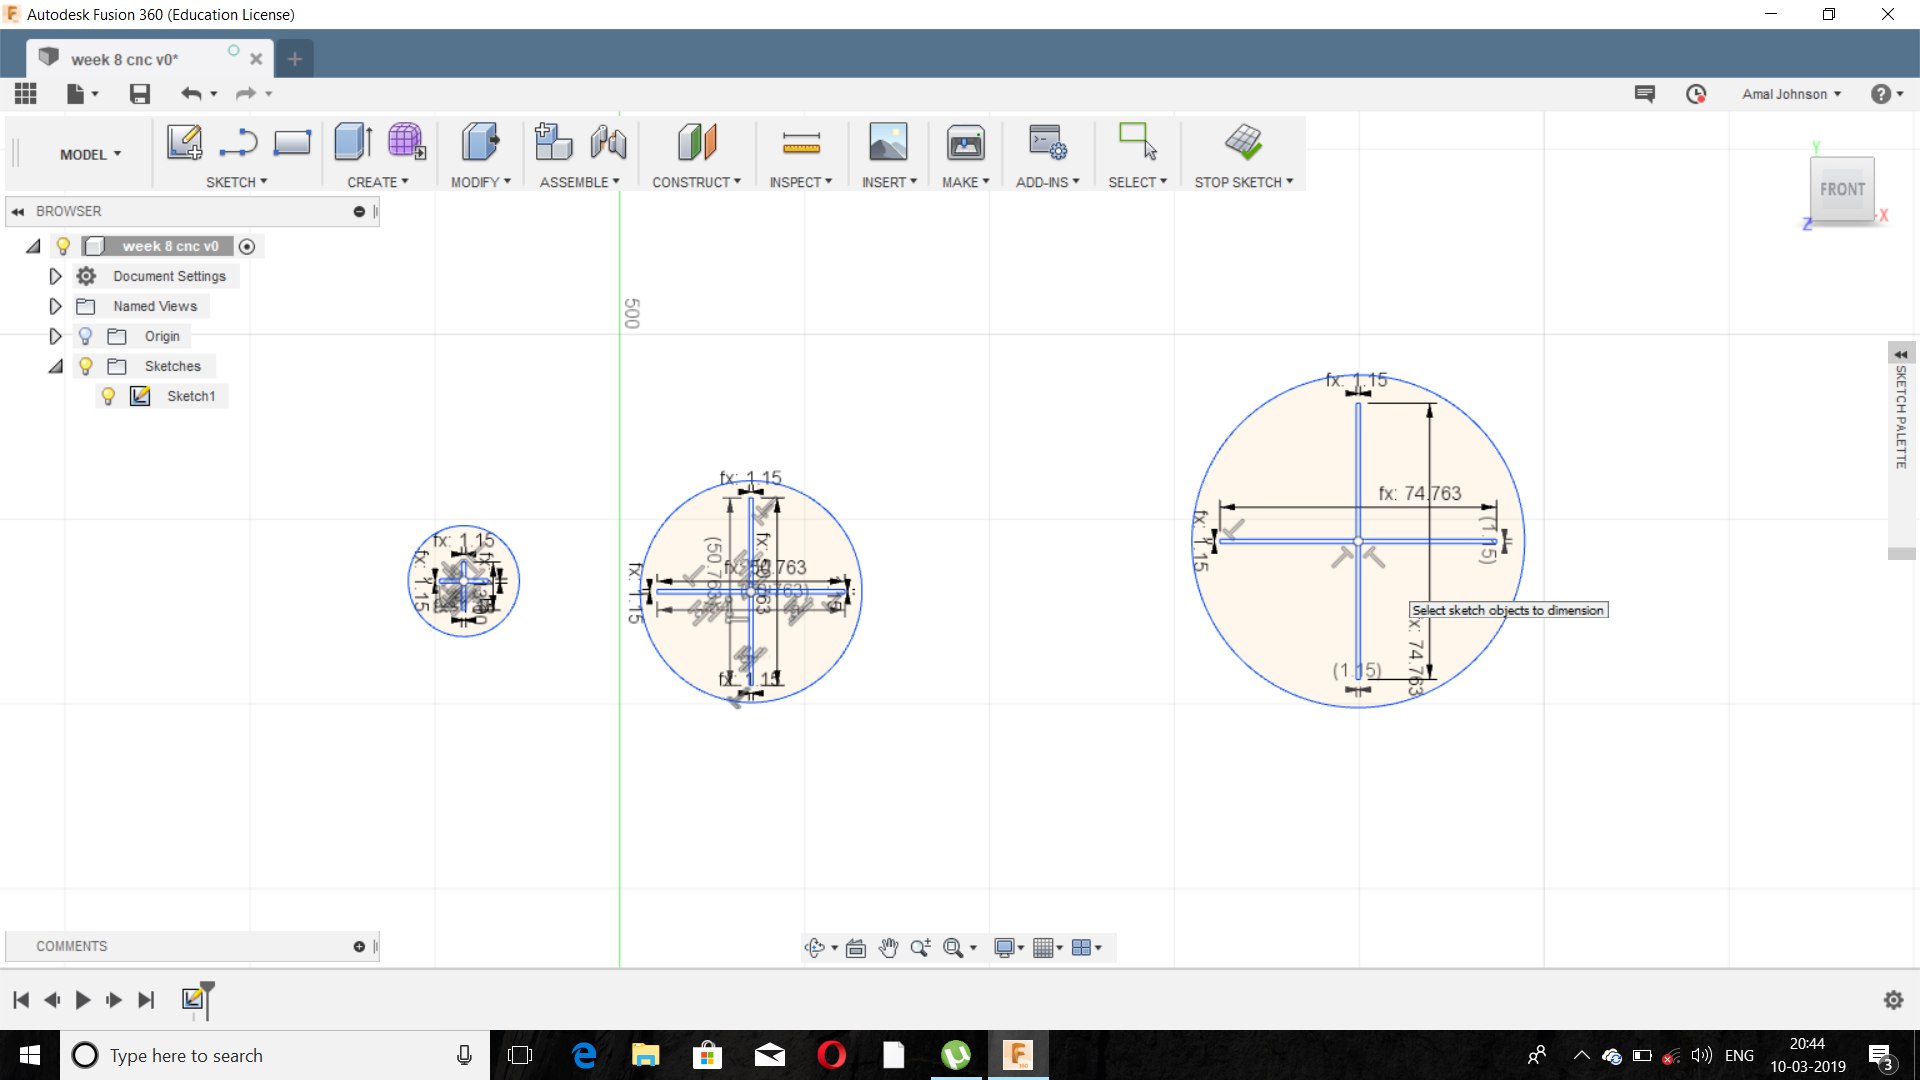Viewport: 1920px width, 1080px height.
Task: Expand the Named Views folder
Action: coord(55,306)
